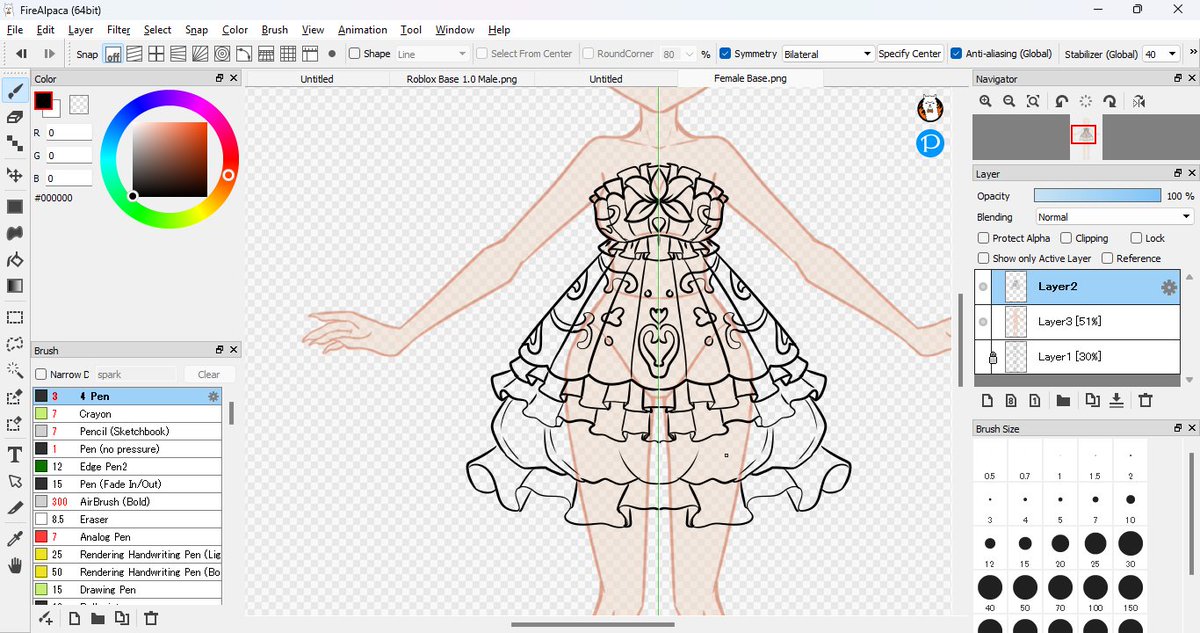
Task: Flip the view horizontally in Navigator
Action: (x=1139, y=101)
